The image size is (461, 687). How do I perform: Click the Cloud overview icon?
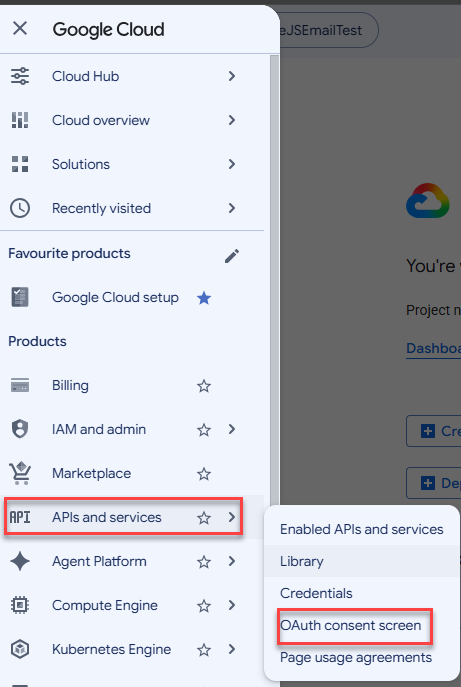[20, 120]
